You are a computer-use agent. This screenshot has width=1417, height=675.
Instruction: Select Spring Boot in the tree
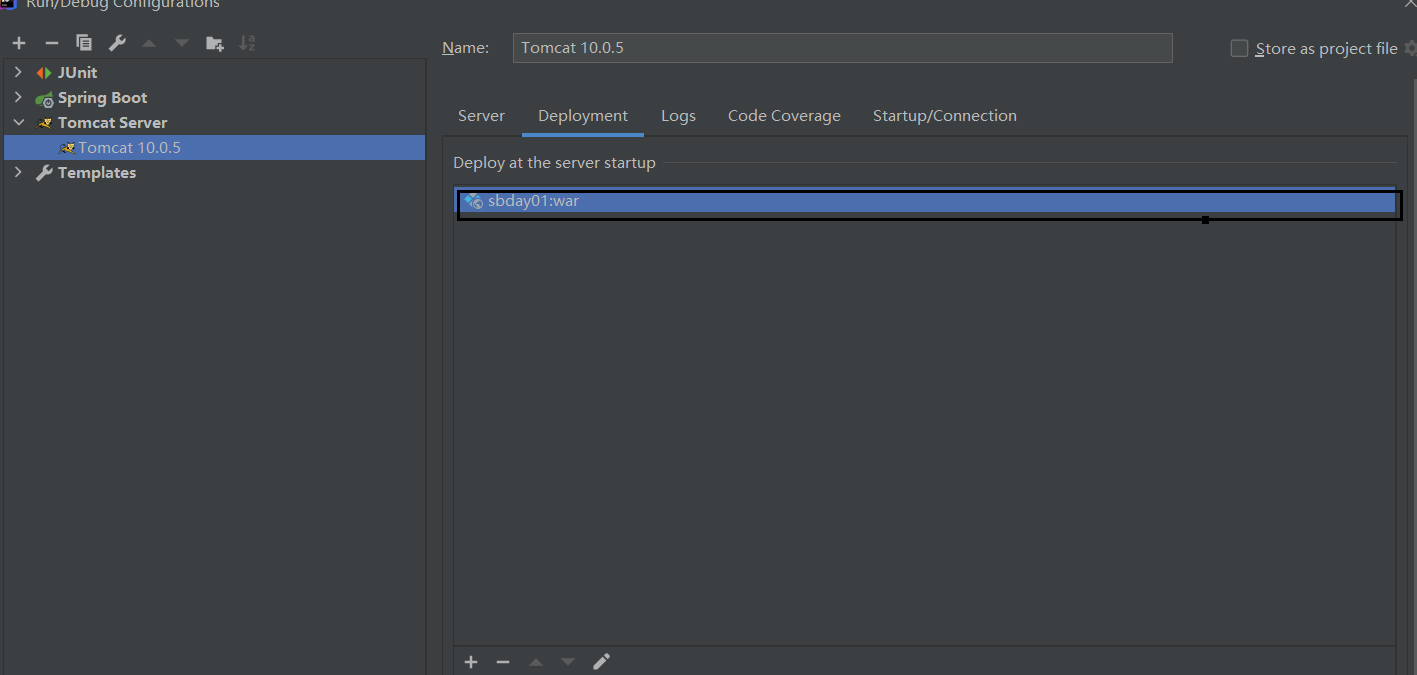(x=102, y=98)
